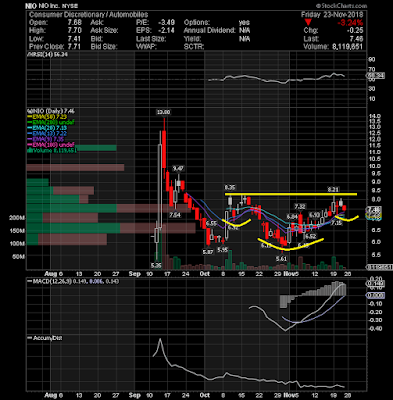Screen dimensions: 393x400
Task: Click the green EMA(200) undef legend entry
Action: 51,122
